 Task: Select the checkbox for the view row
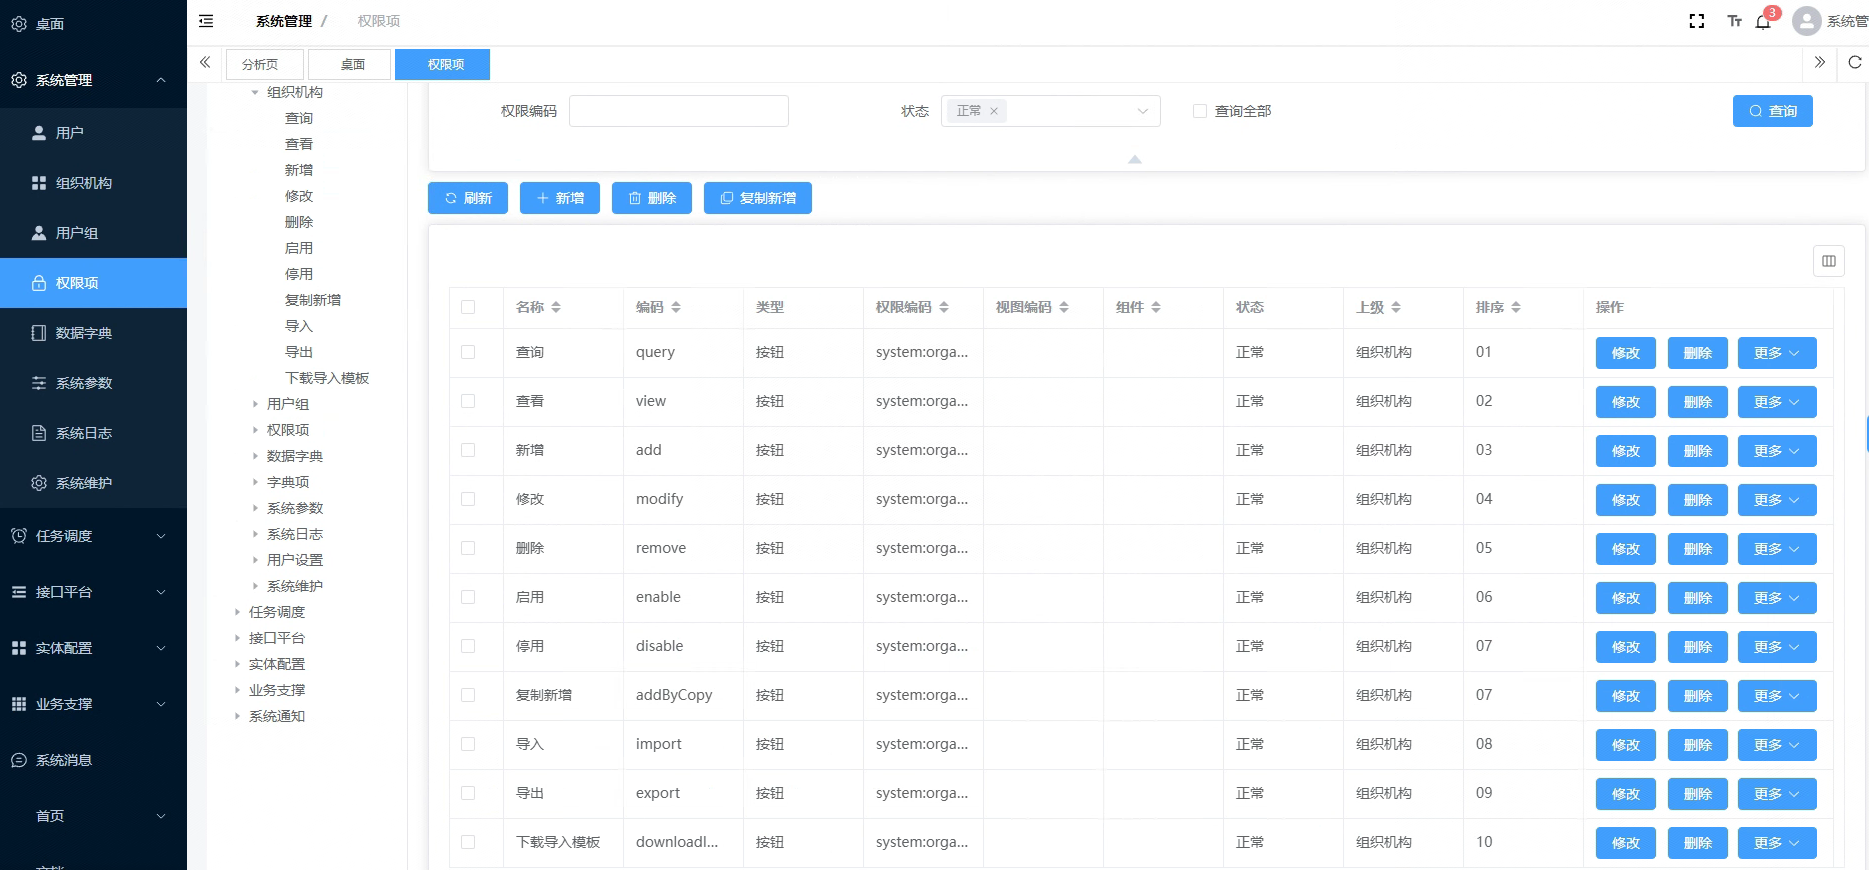click(x=468, y=401)
